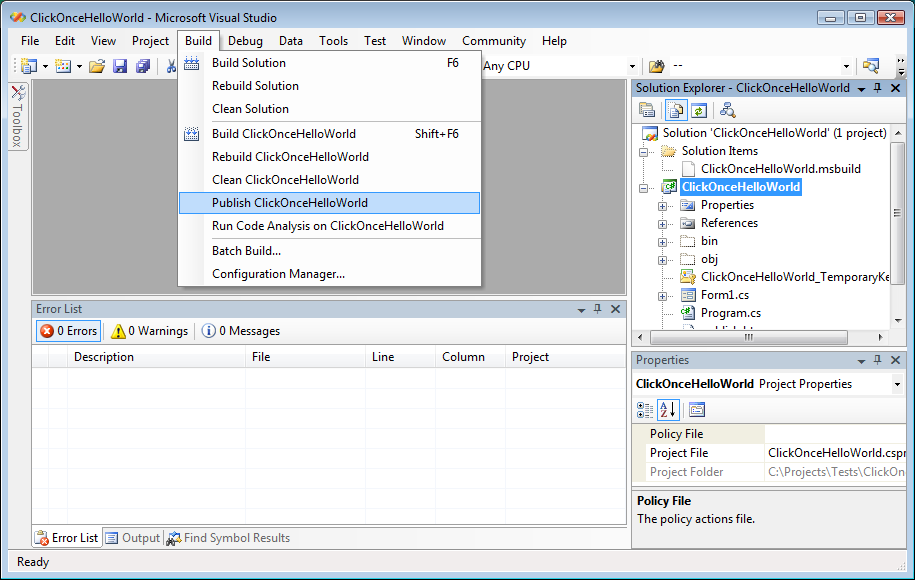Open the Any CPU platform dropdown
This screenshot has height=580, width=915.
632,67
